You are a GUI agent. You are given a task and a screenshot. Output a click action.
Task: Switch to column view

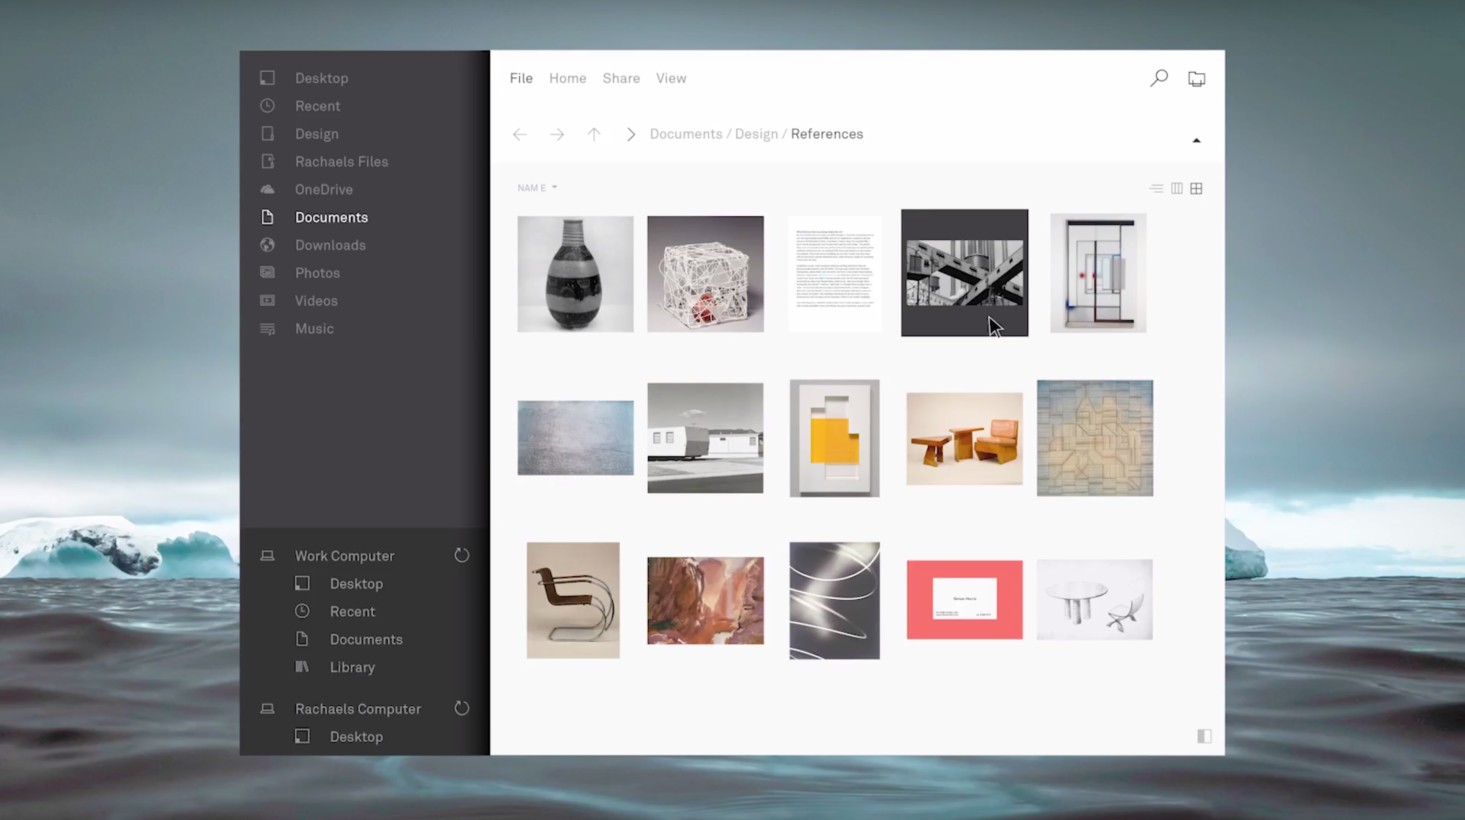pyautogui.click(x=1176, y=188)
